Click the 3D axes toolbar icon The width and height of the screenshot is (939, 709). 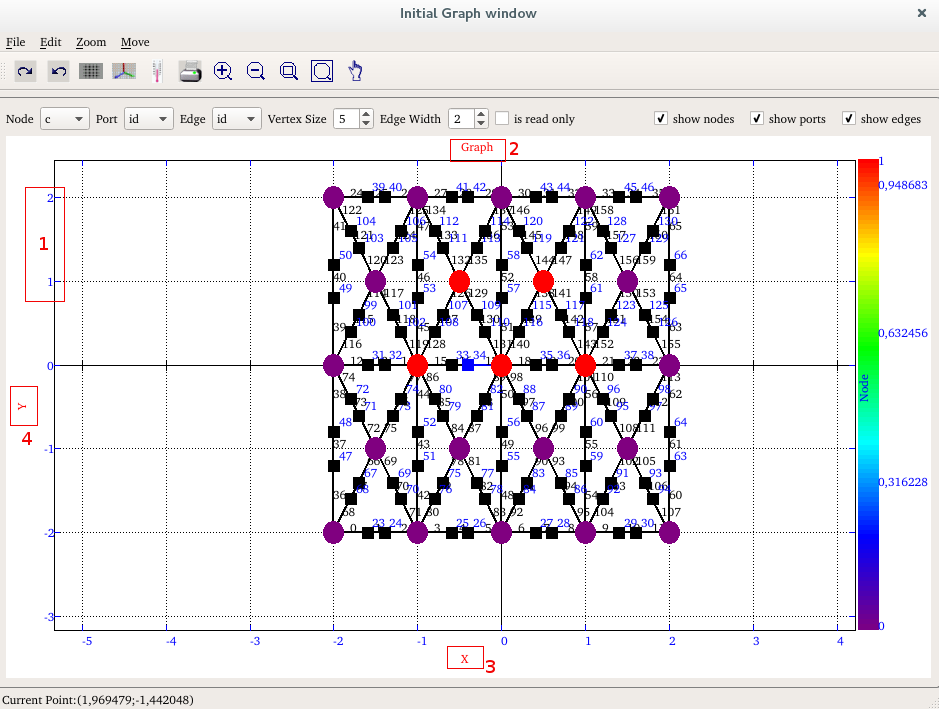click(x=124, y=71)
